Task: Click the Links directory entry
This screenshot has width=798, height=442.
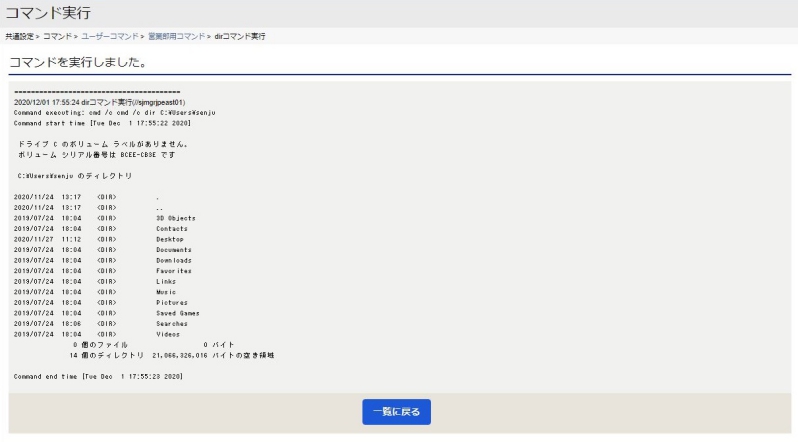Action: [x=166, y=282]
